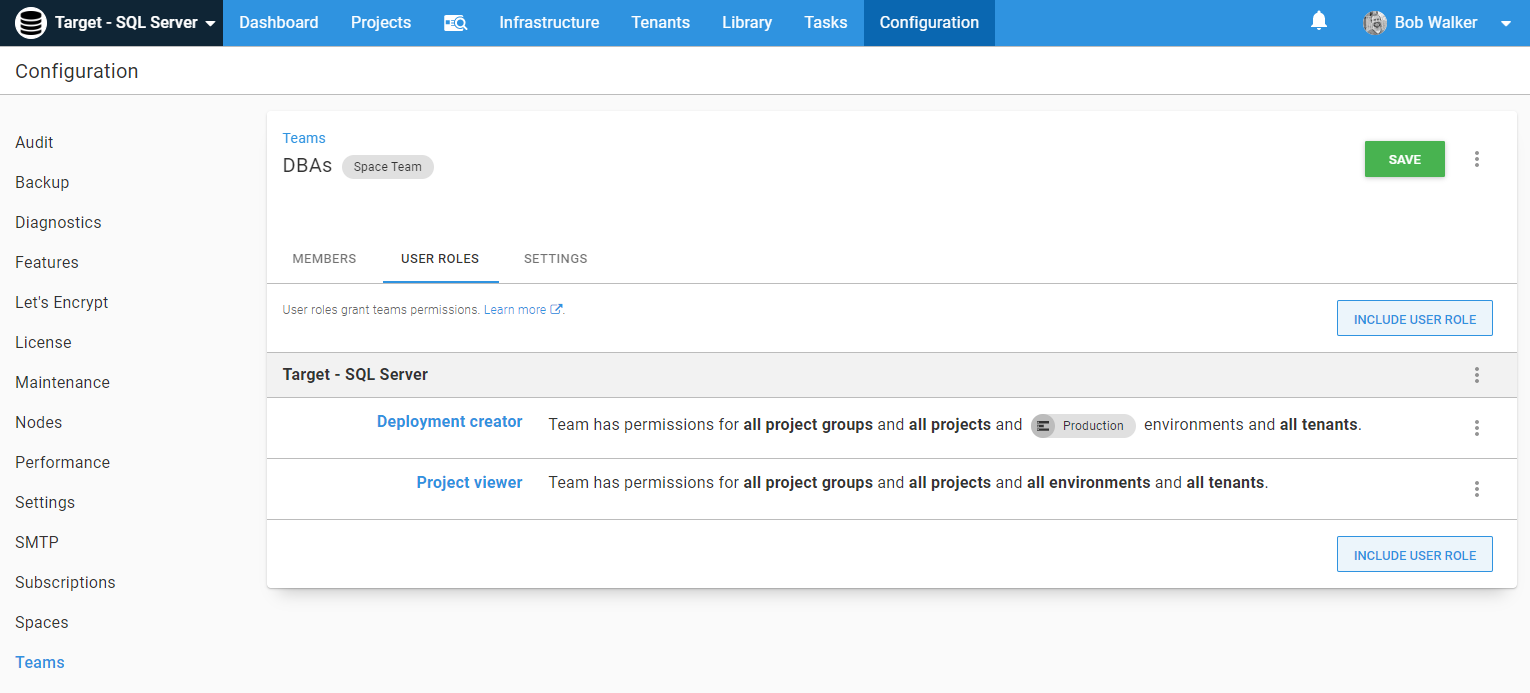Click the Octopus space logo icon

click(31, 22)
